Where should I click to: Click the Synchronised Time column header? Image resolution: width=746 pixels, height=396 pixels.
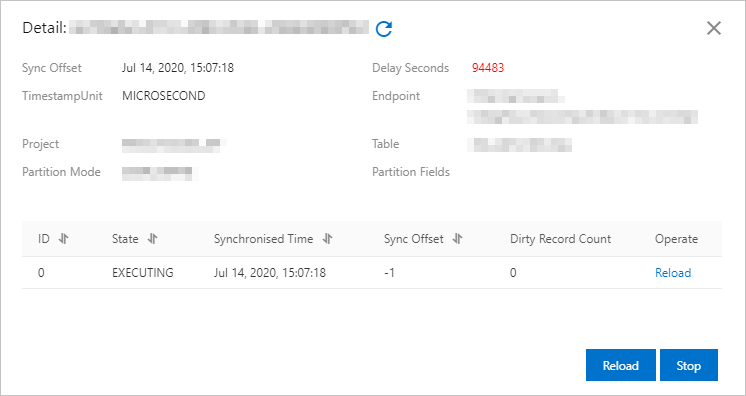tap(263, 239)
